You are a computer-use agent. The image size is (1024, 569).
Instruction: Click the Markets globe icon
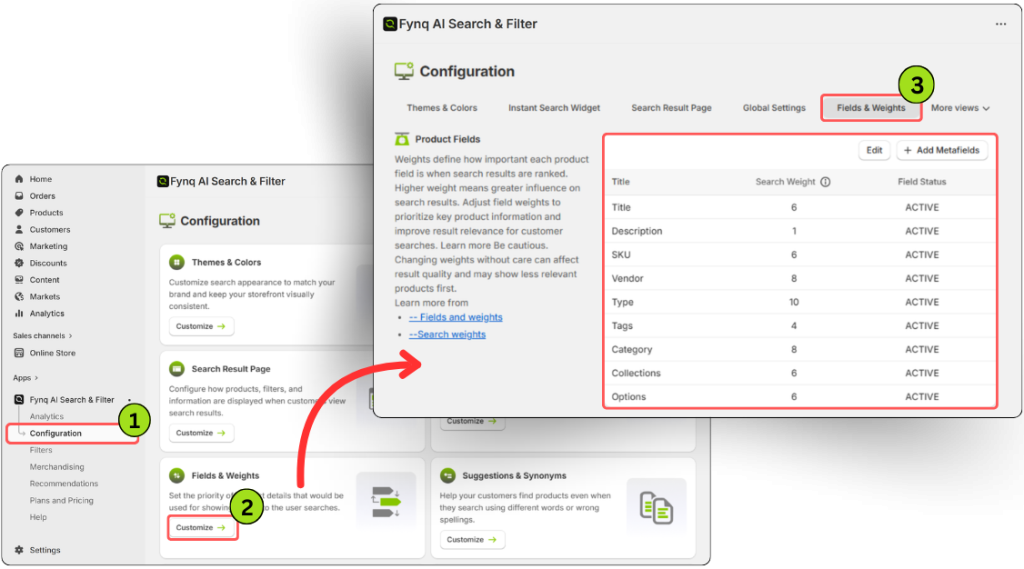tap(19, 297)
